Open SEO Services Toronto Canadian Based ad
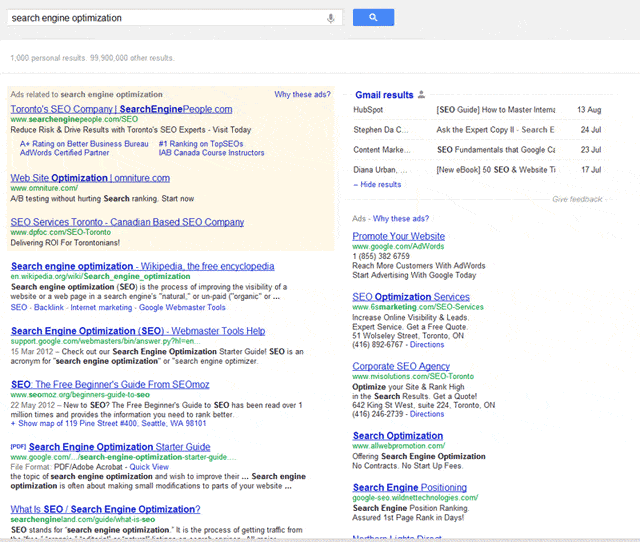 point(127,222)
